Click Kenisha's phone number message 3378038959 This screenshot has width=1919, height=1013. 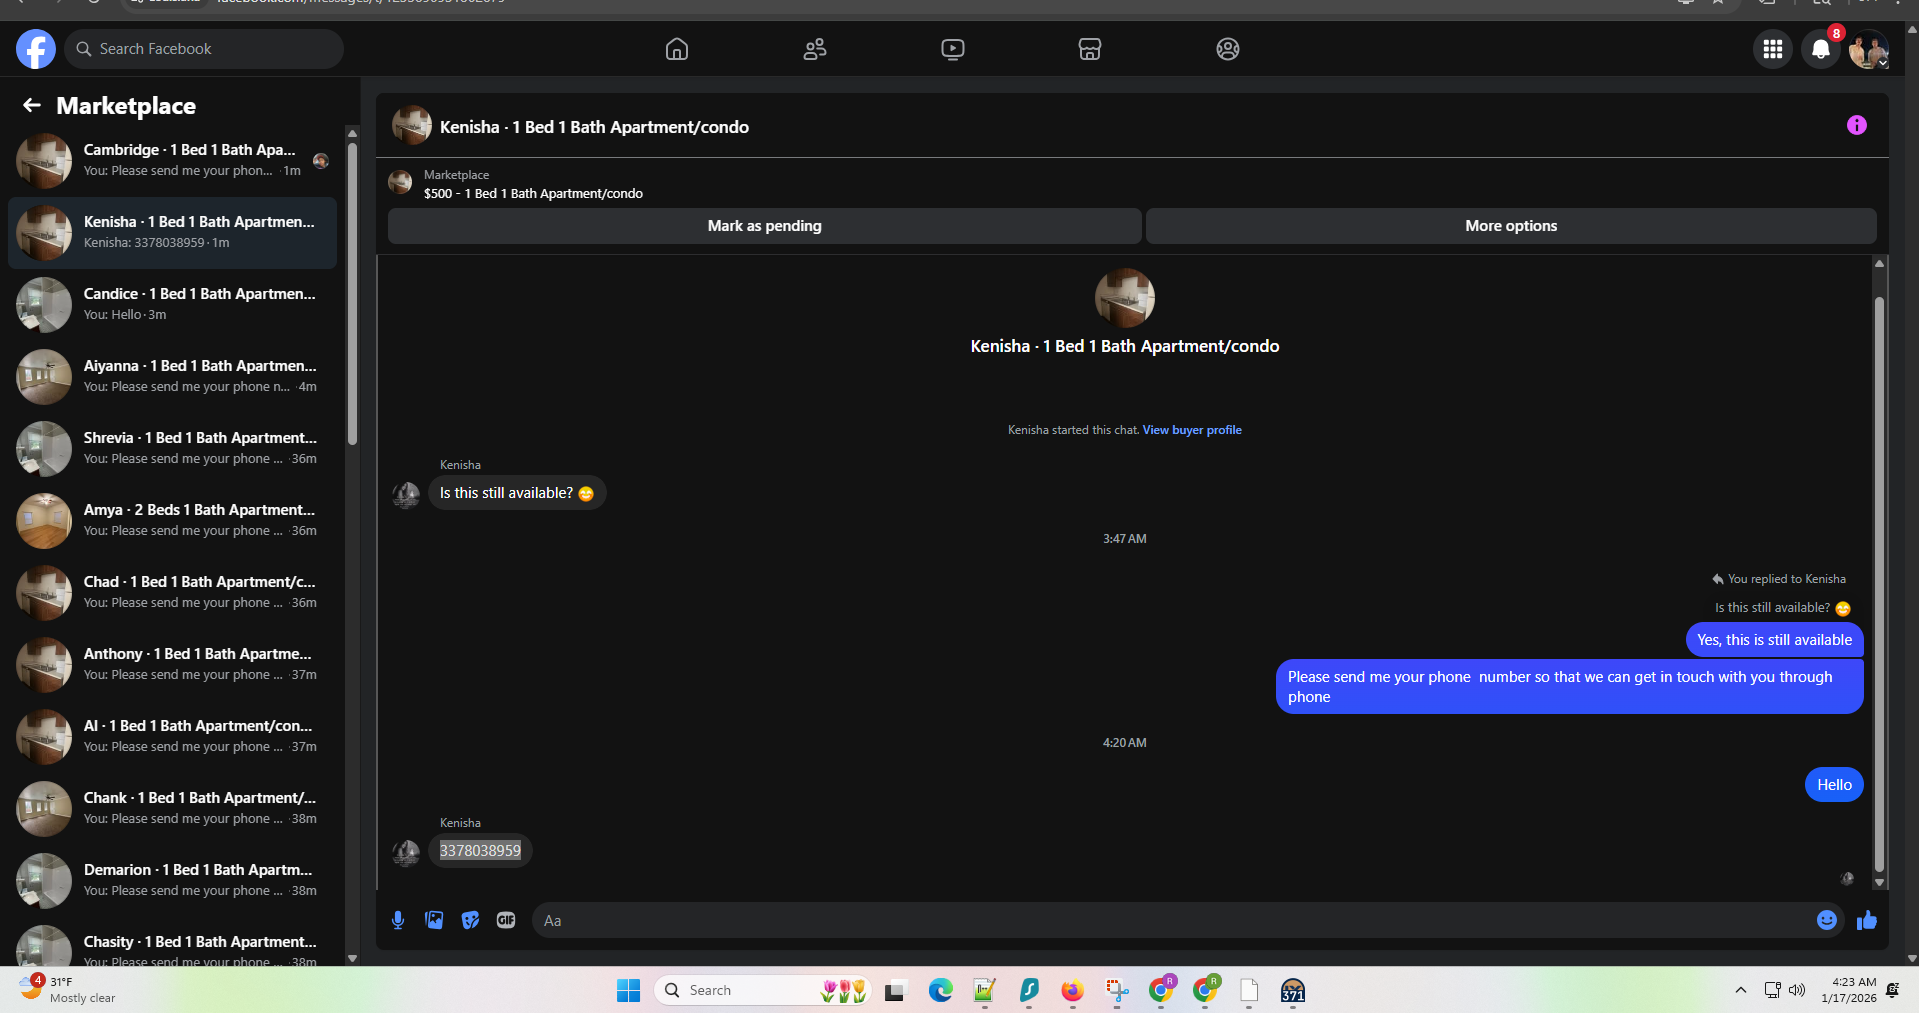[x=480, y=851]
